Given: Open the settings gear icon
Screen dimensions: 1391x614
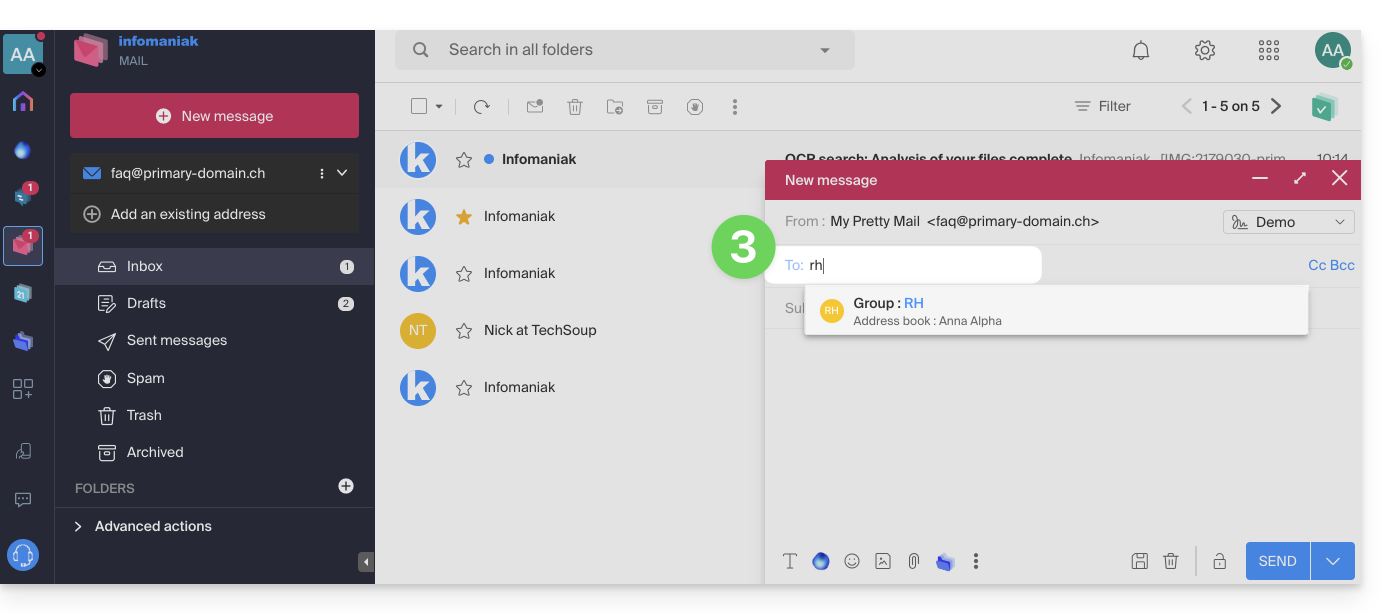Looking at the screenshot, I should (1205, 50).
